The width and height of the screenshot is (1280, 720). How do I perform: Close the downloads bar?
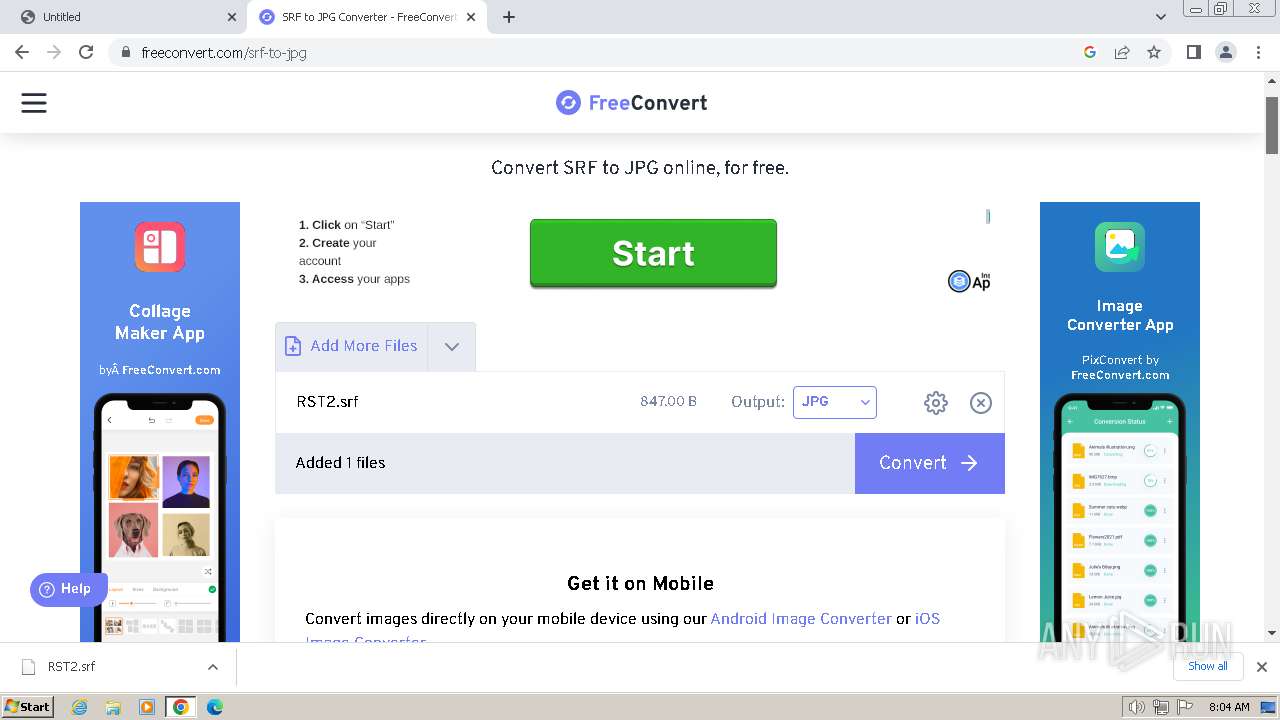click(1262, 667)
